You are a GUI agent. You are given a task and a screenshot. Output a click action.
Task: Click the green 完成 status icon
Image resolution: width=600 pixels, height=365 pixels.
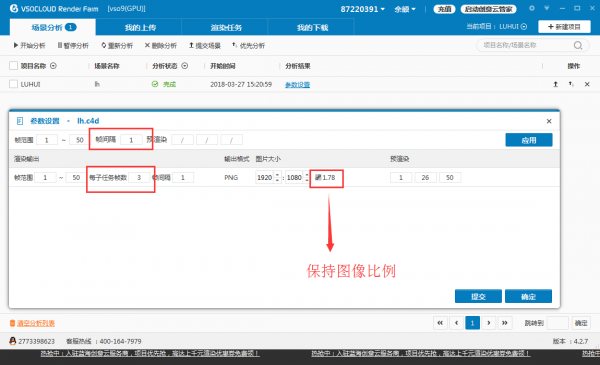(x=155, y=84)
